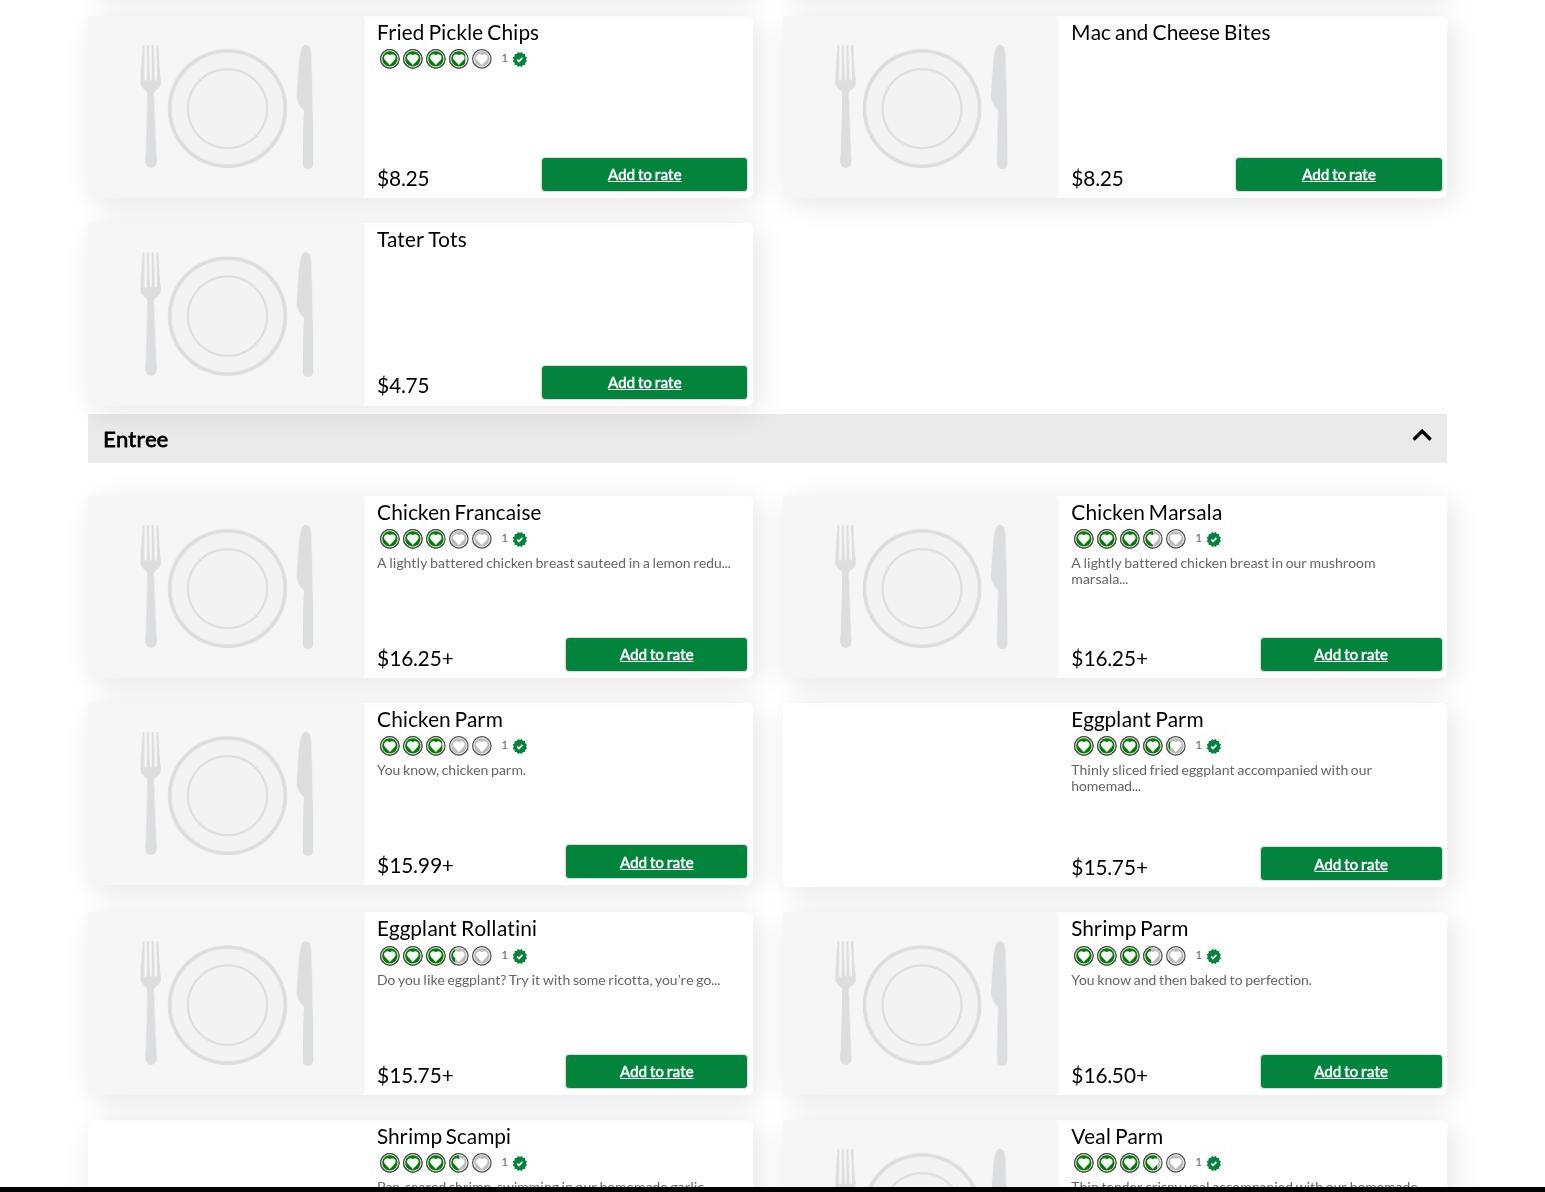Image resolution: width=1545 pixels, height=1192 pixels.
Task: Click verified badge on Veal Parm
Action: click(x=1214, y=1164)
